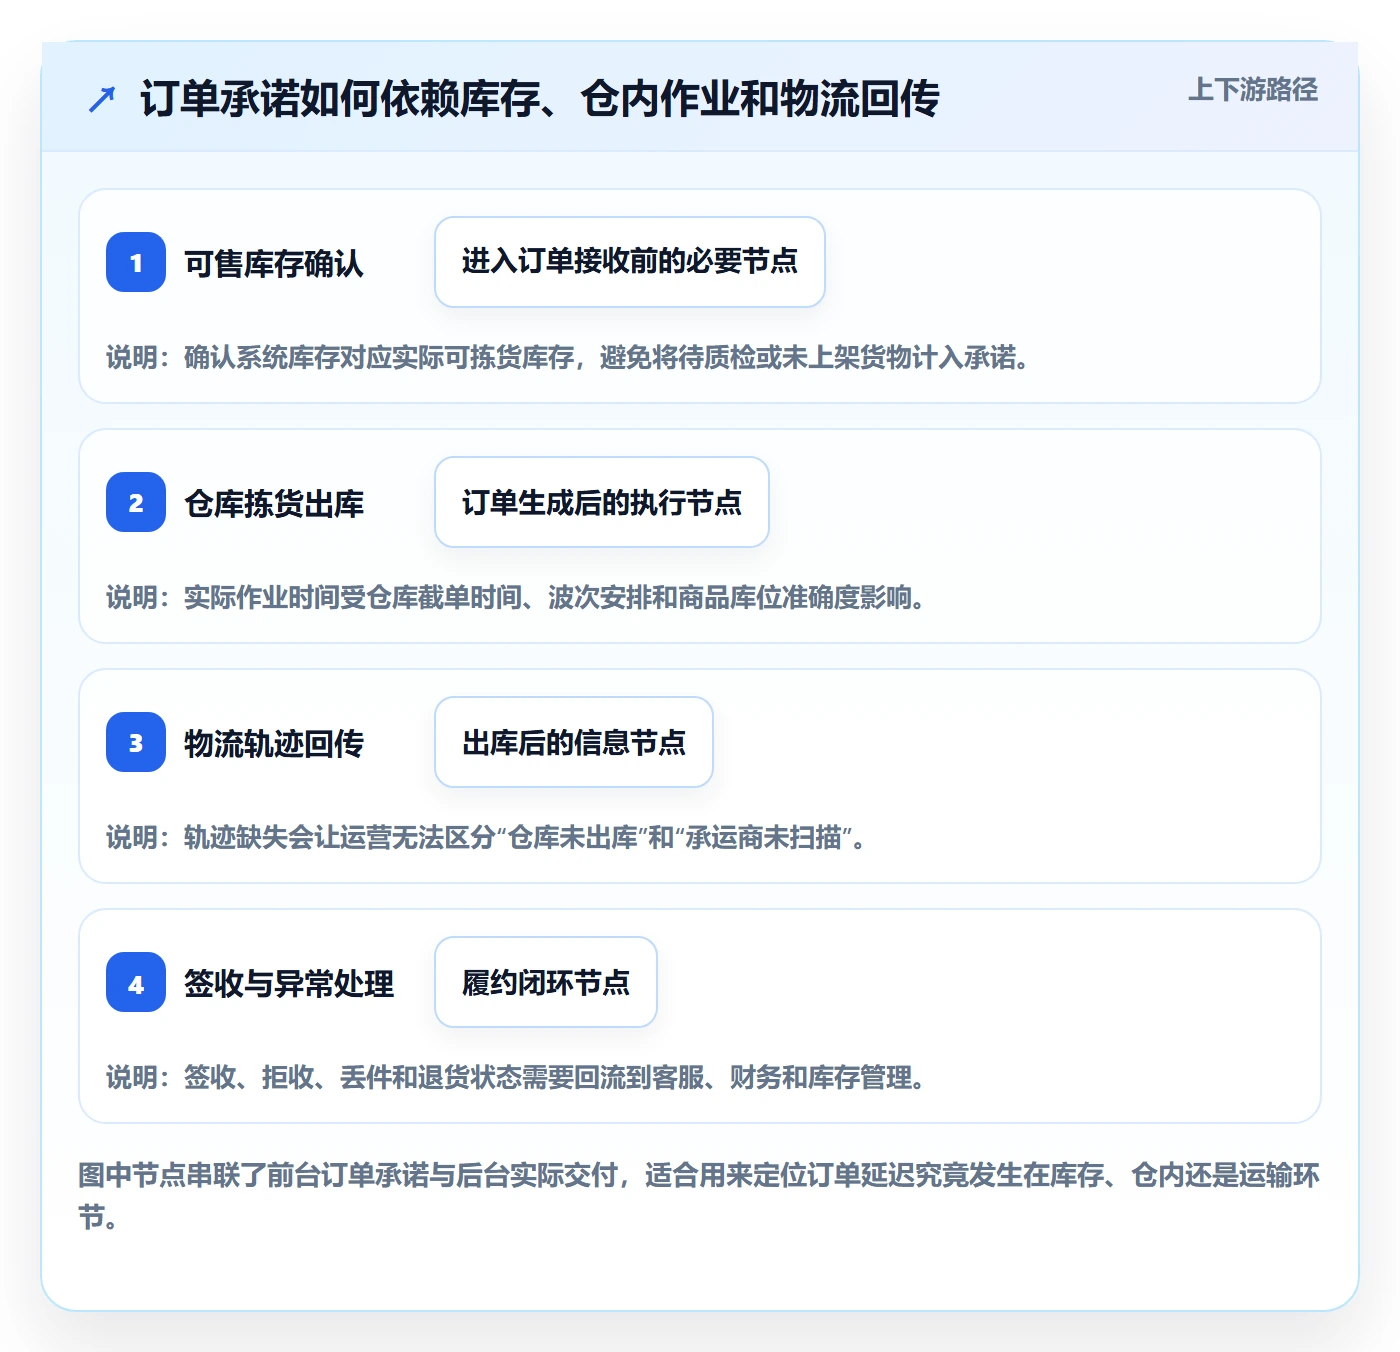Viewport: 1400px width, 1352px height.
Task: Select the 签收与异常处理 step title
Action: coord(289,983)
